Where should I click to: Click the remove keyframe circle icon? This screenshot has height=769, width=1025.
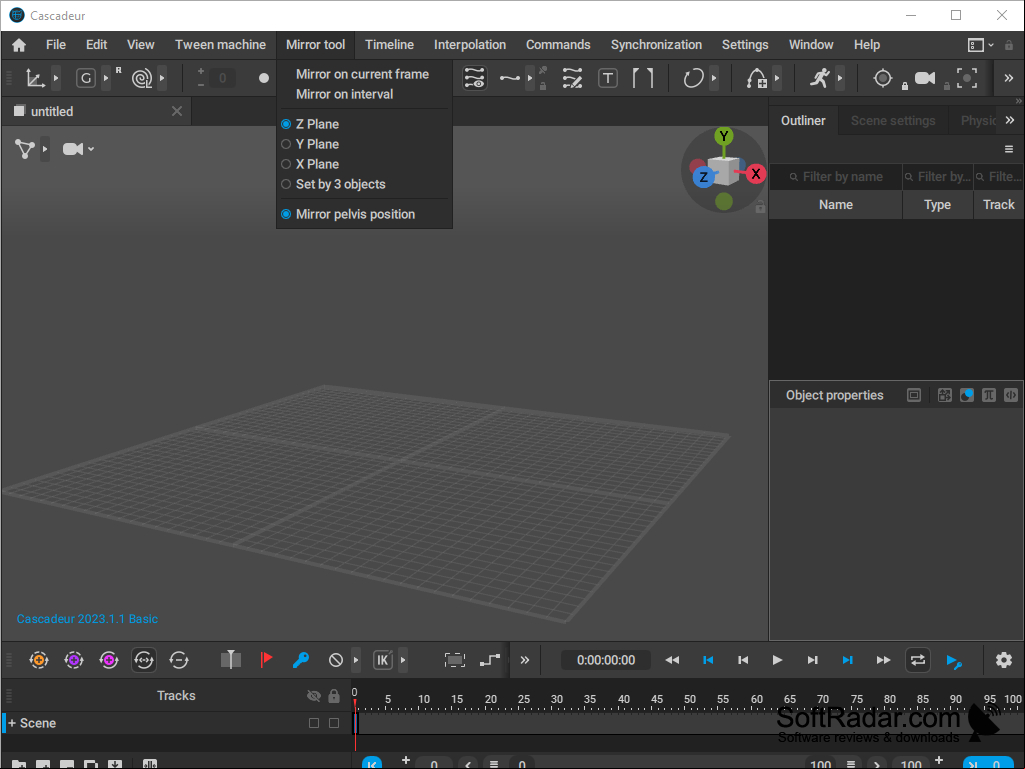[178, 660]
